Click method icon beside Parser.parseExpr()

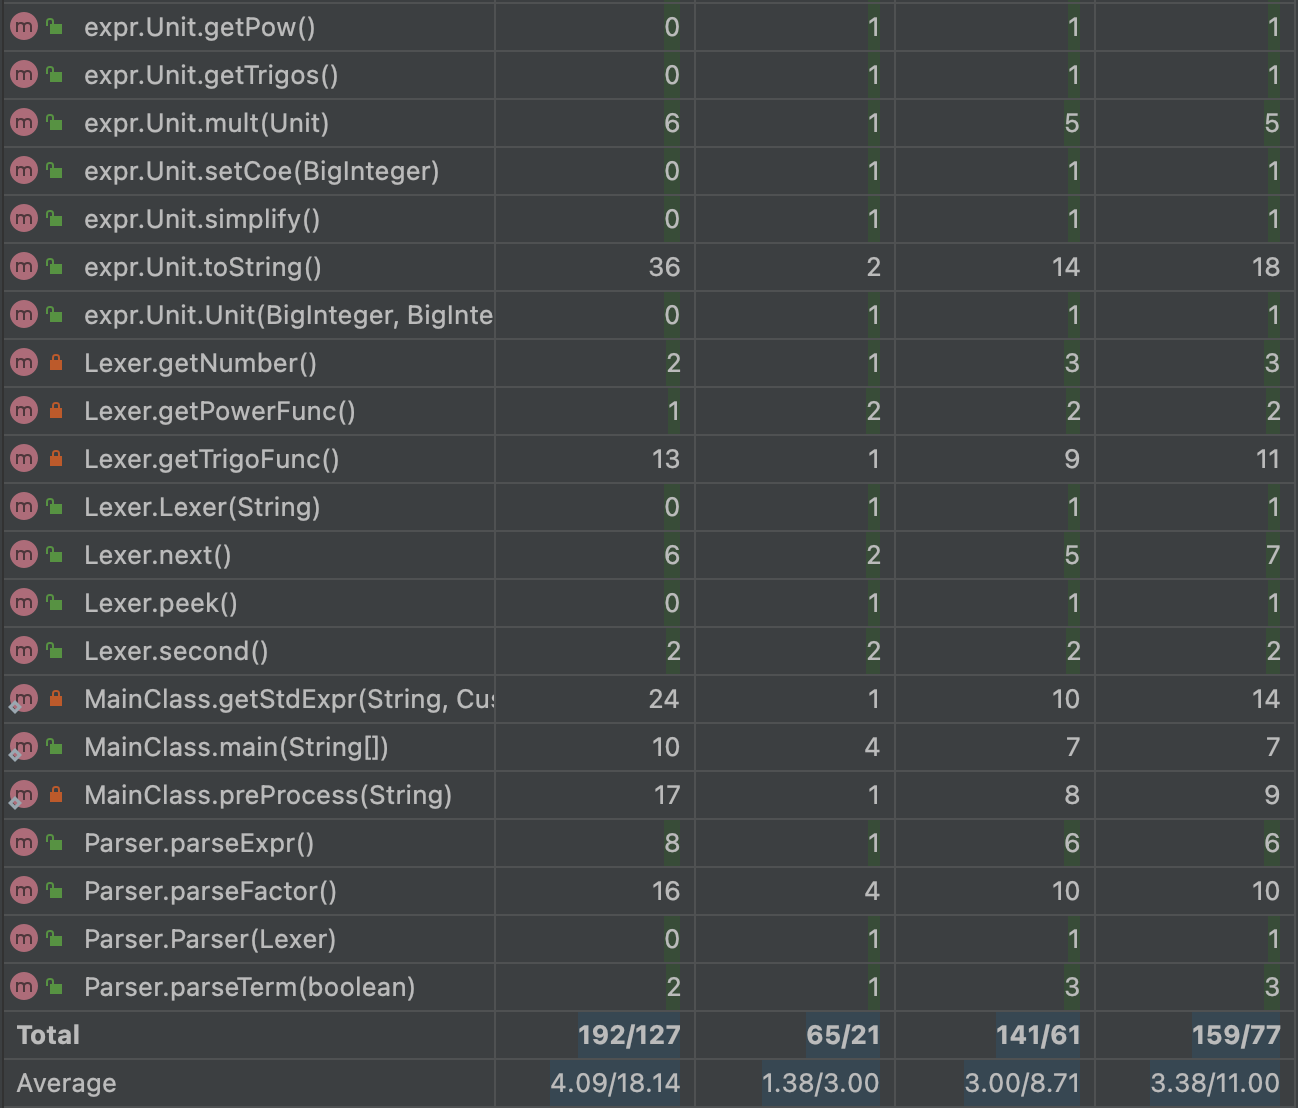[x=23, y=843]
